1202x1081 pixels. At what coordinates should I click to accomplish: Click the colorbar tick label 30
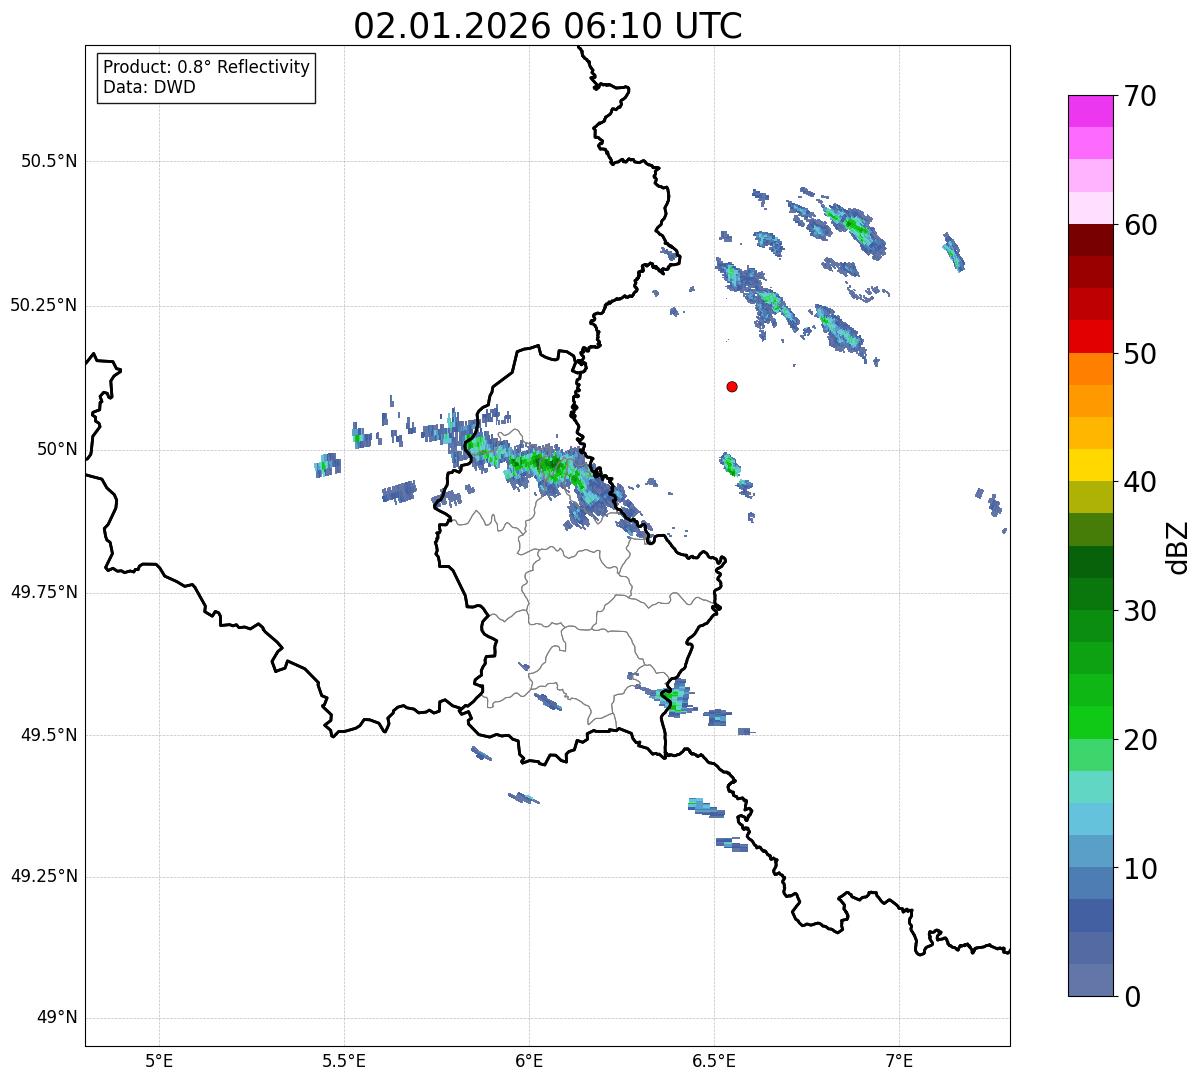pos(1141,611)
